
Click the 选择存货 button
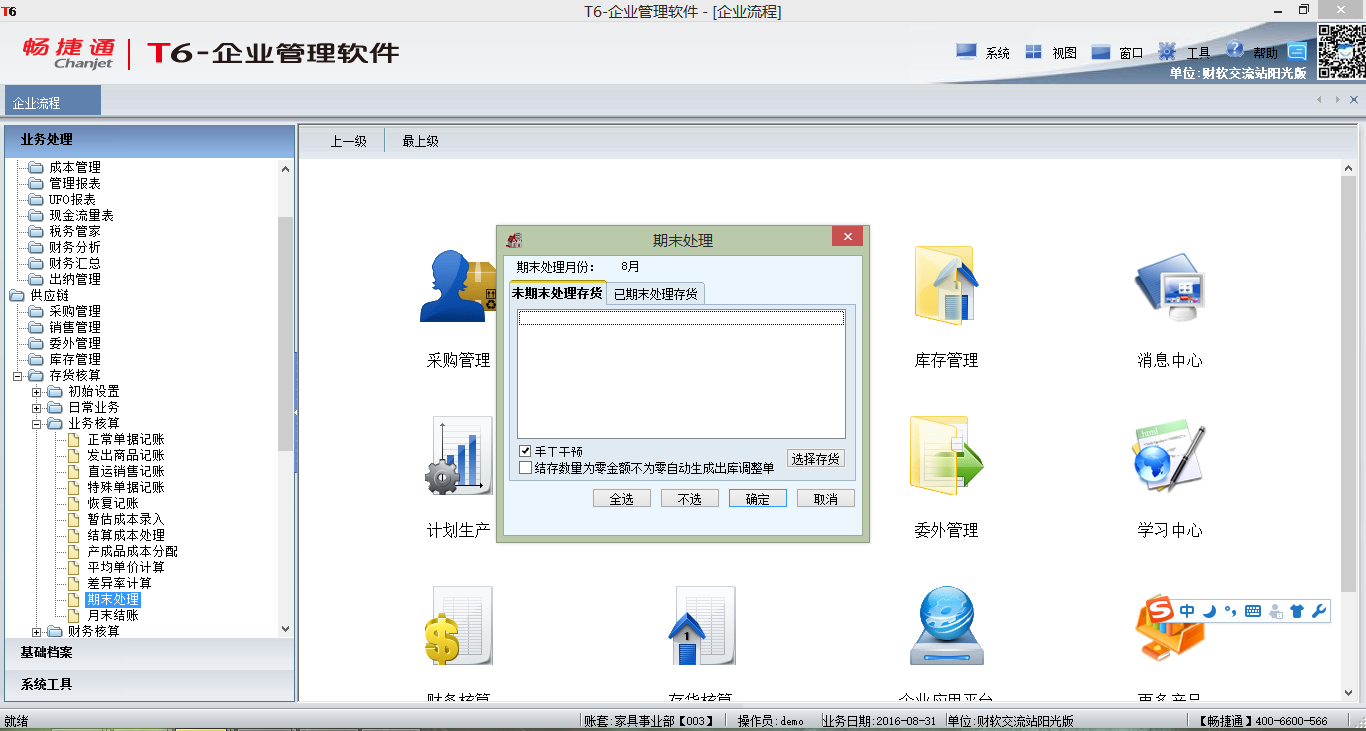816,459
